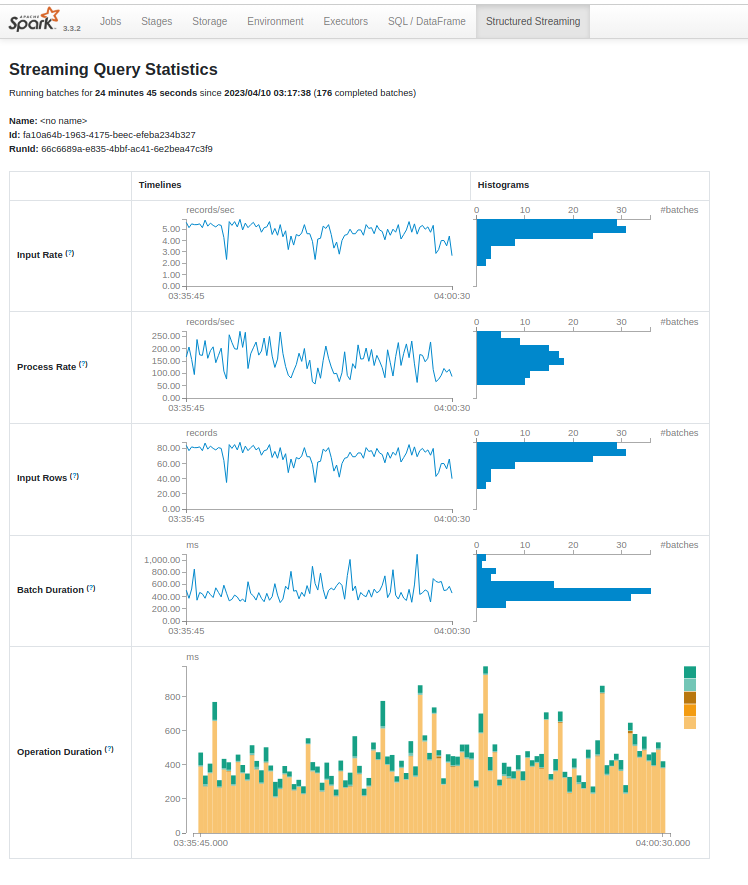Click the Operation Duration row label
748x885 pixels.
click(59, 752)
